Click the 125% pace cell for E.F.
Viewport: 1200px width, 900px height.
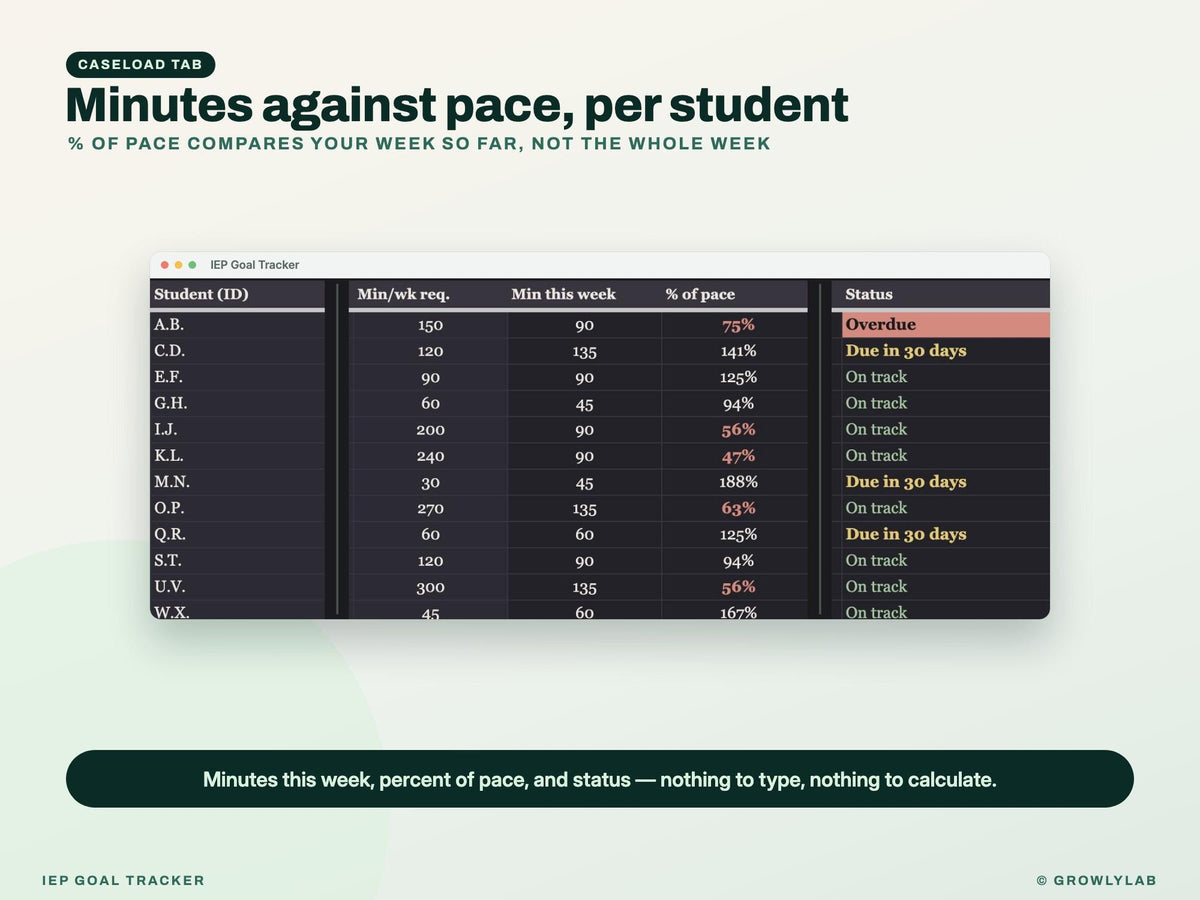734,377
